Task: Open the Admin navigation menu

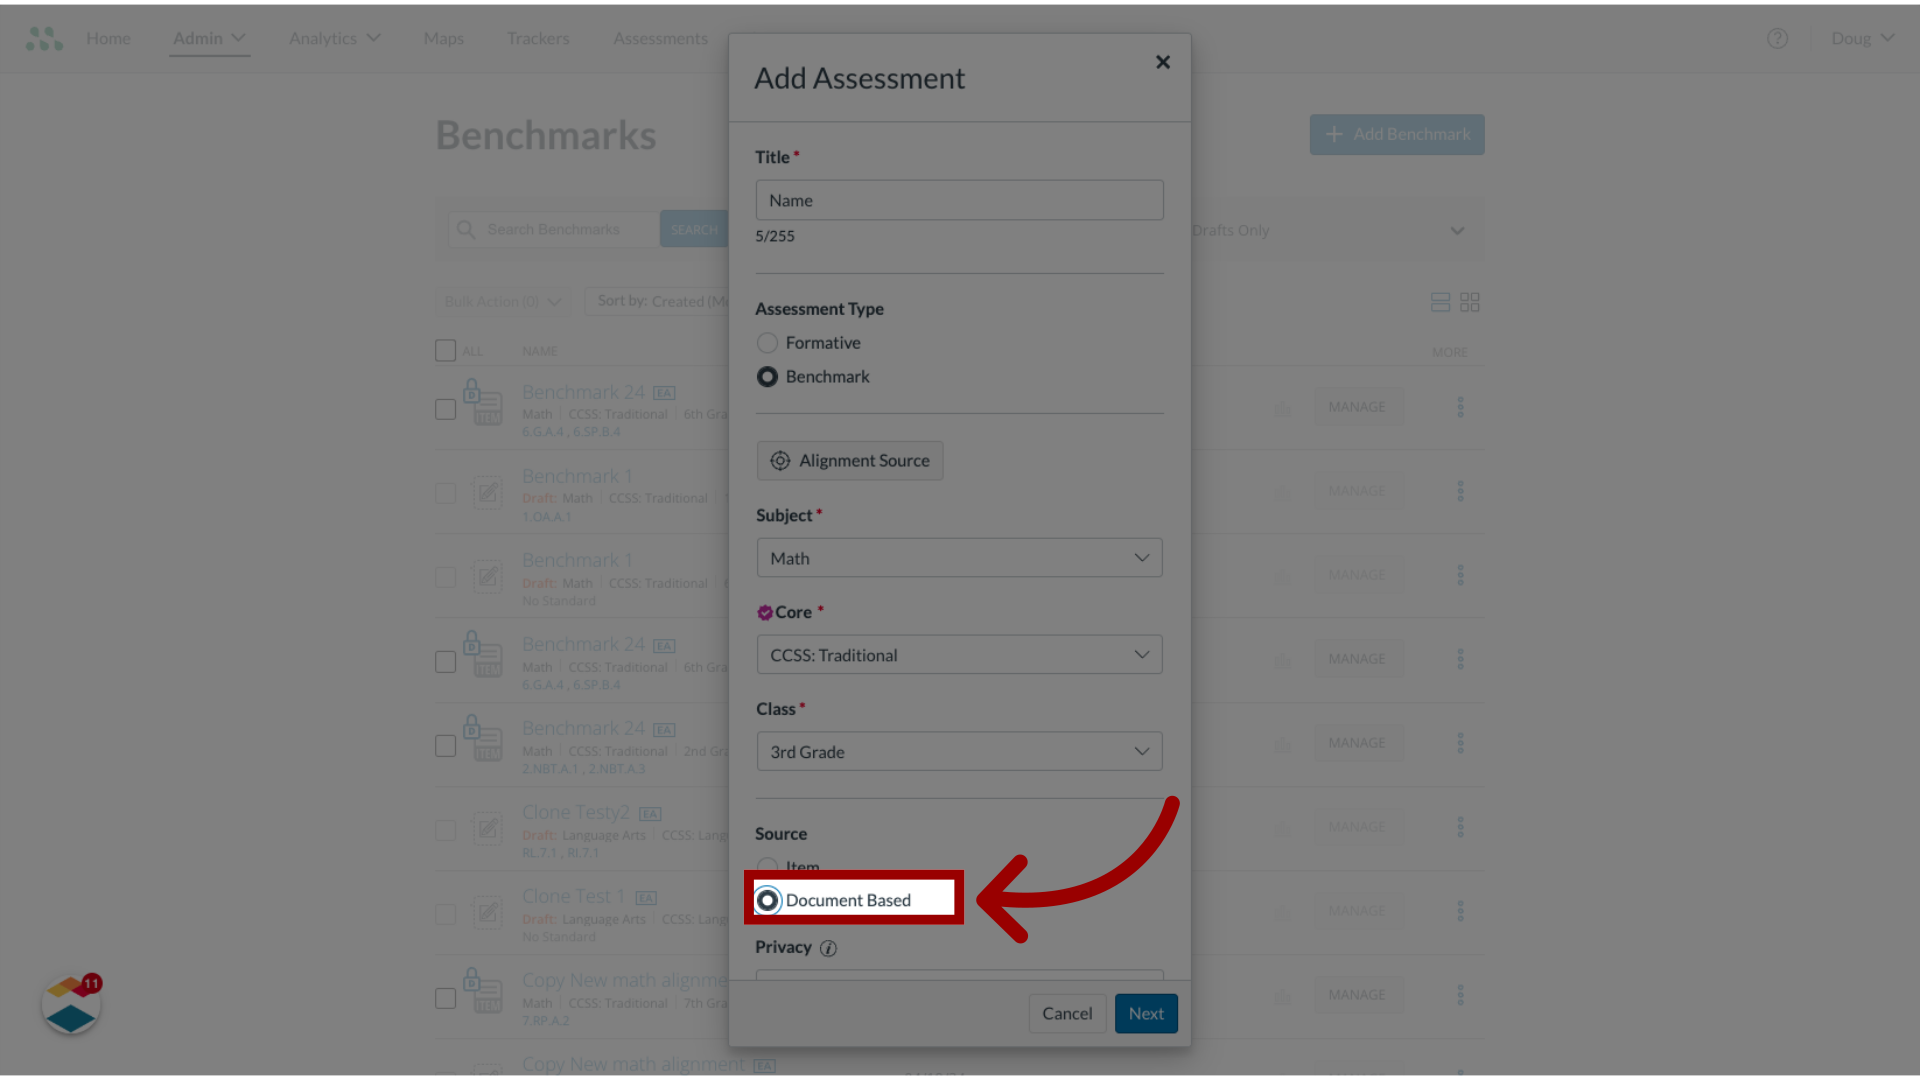Action: pyautogui.click(x=210, y=37)
